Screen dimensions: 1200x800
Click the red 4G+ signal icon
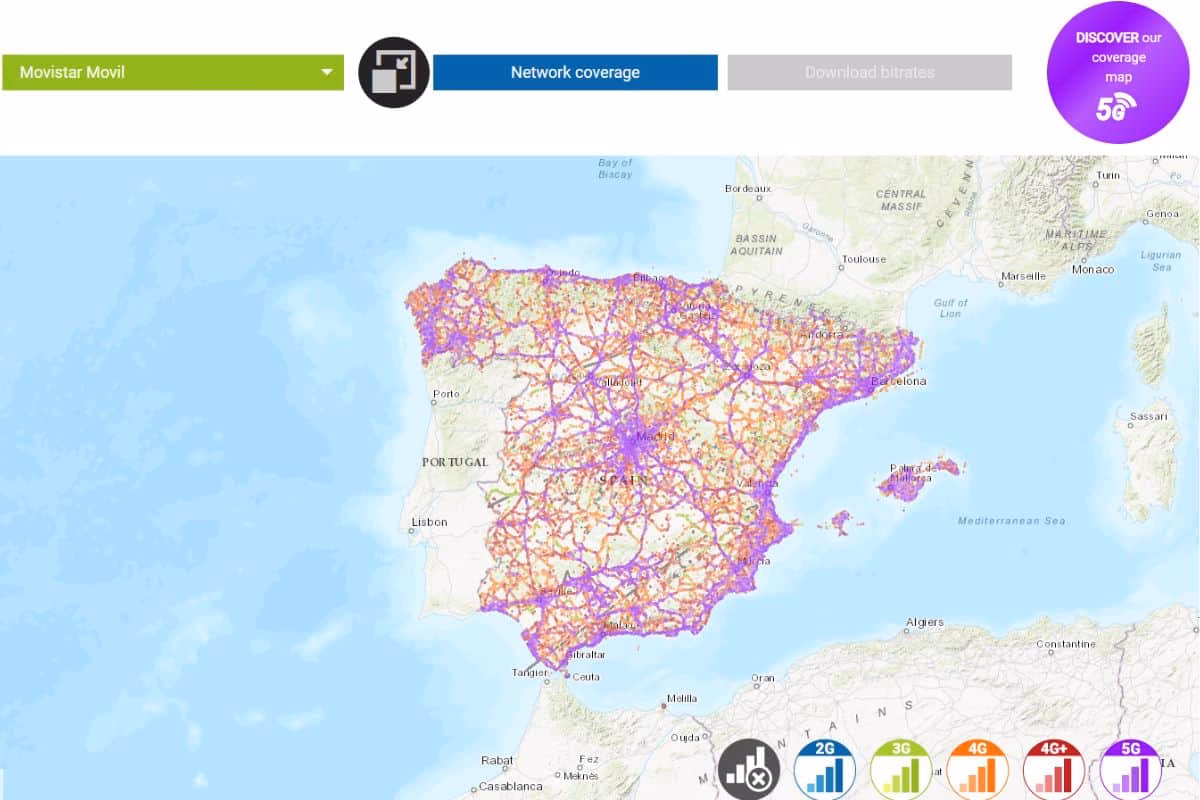coord(1053,772)
